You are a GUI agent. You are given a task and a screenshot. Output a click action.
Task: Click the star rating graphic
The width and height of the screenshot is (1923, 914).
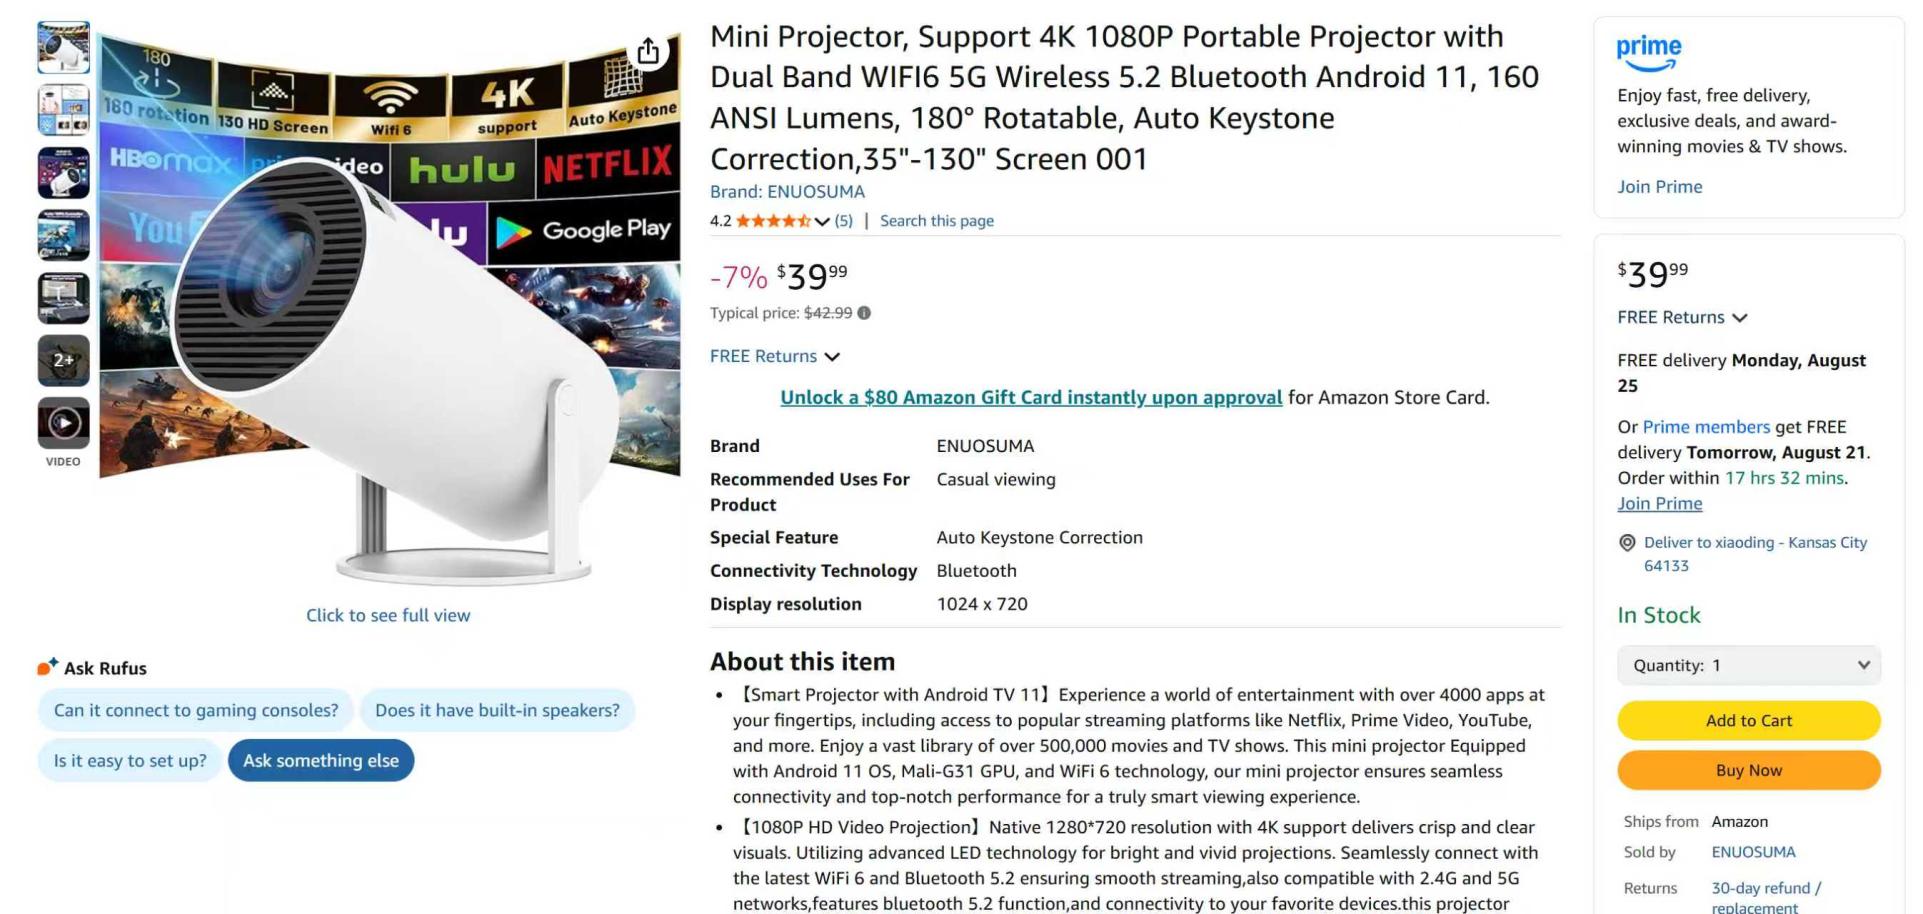773,221
